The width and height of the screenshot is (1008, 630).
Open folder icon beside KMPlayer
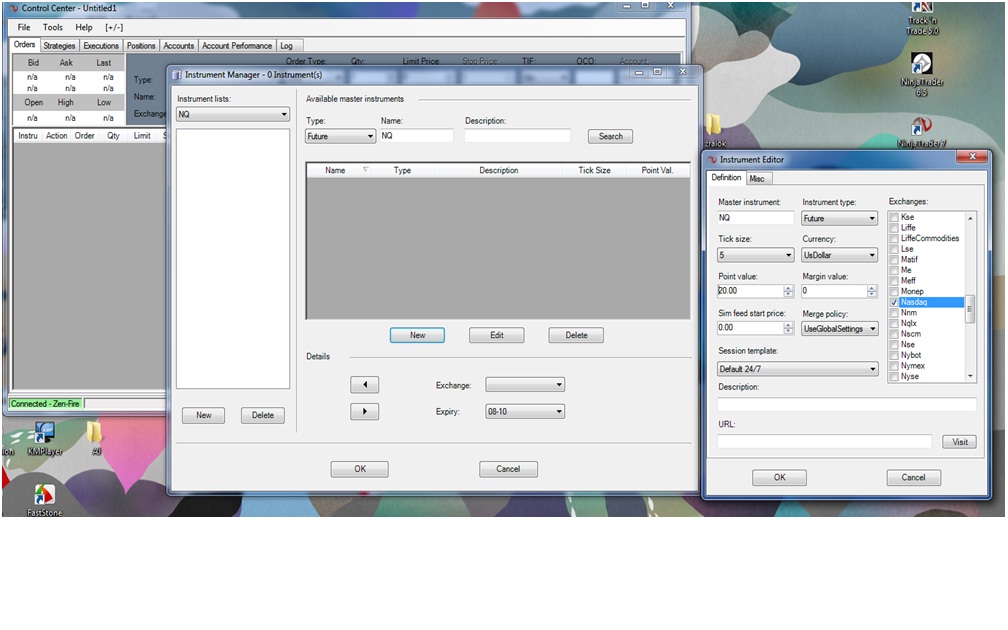tap(95, 437)
